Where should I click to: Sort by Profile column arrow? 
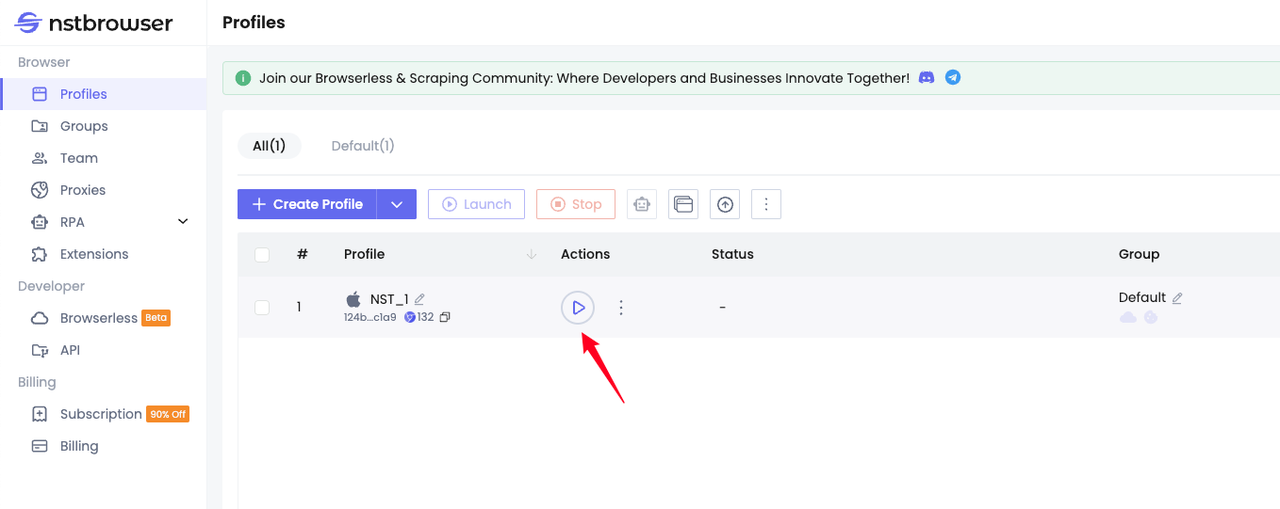click(531, 255)
